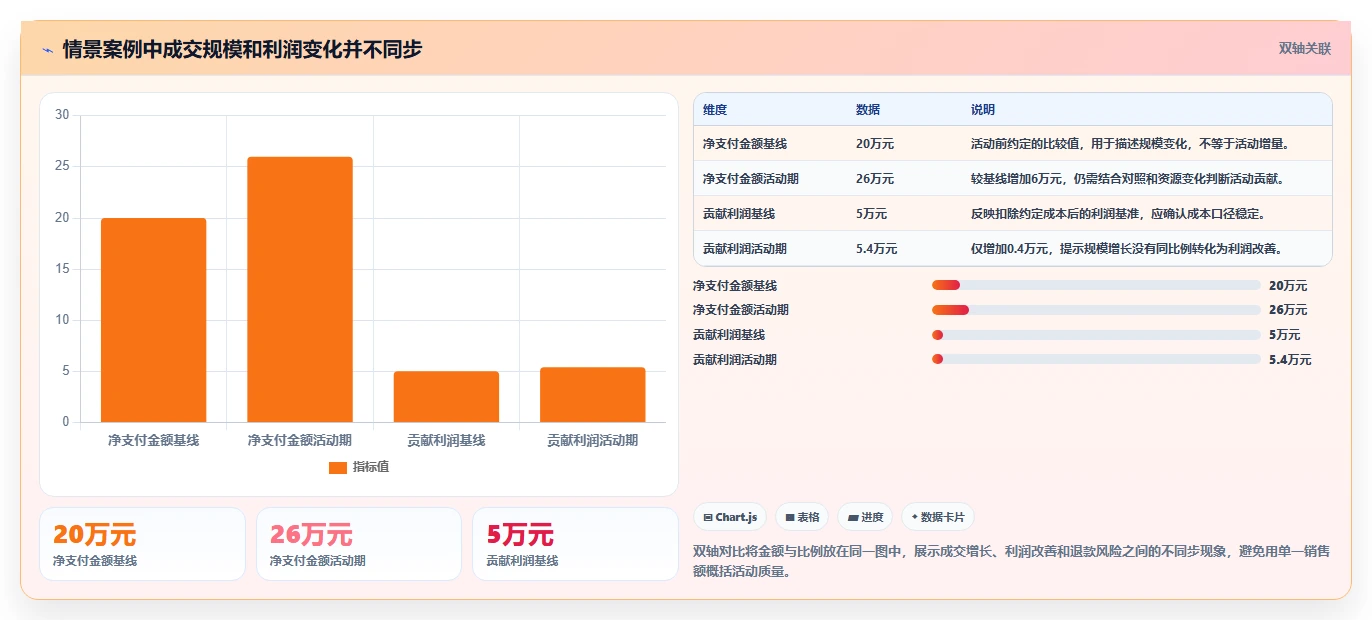1372x620 pixels.
Task: Open the 20万元 净支付金额基线 data card
Action: click(142, 544)
